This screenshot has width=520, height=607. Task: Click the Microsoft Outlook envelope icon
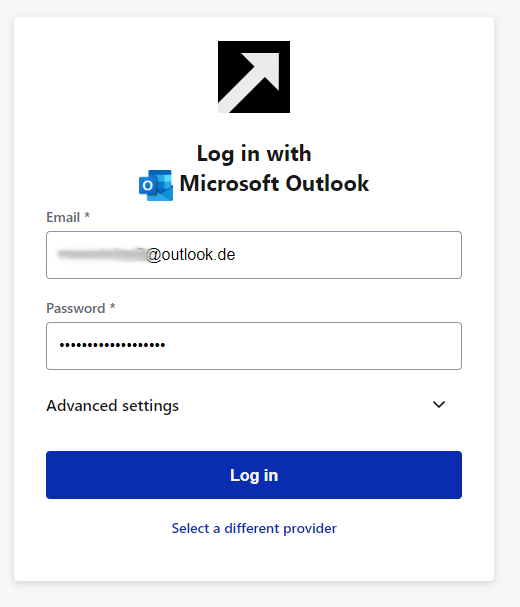[156, 185]
